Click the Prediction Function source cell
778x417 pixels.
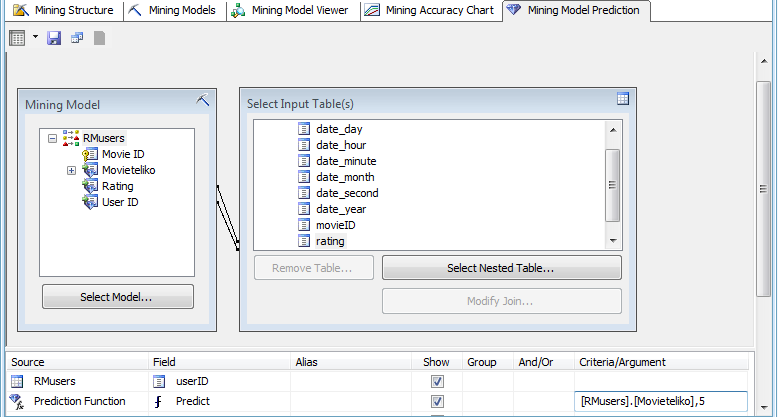coord(78,401)
